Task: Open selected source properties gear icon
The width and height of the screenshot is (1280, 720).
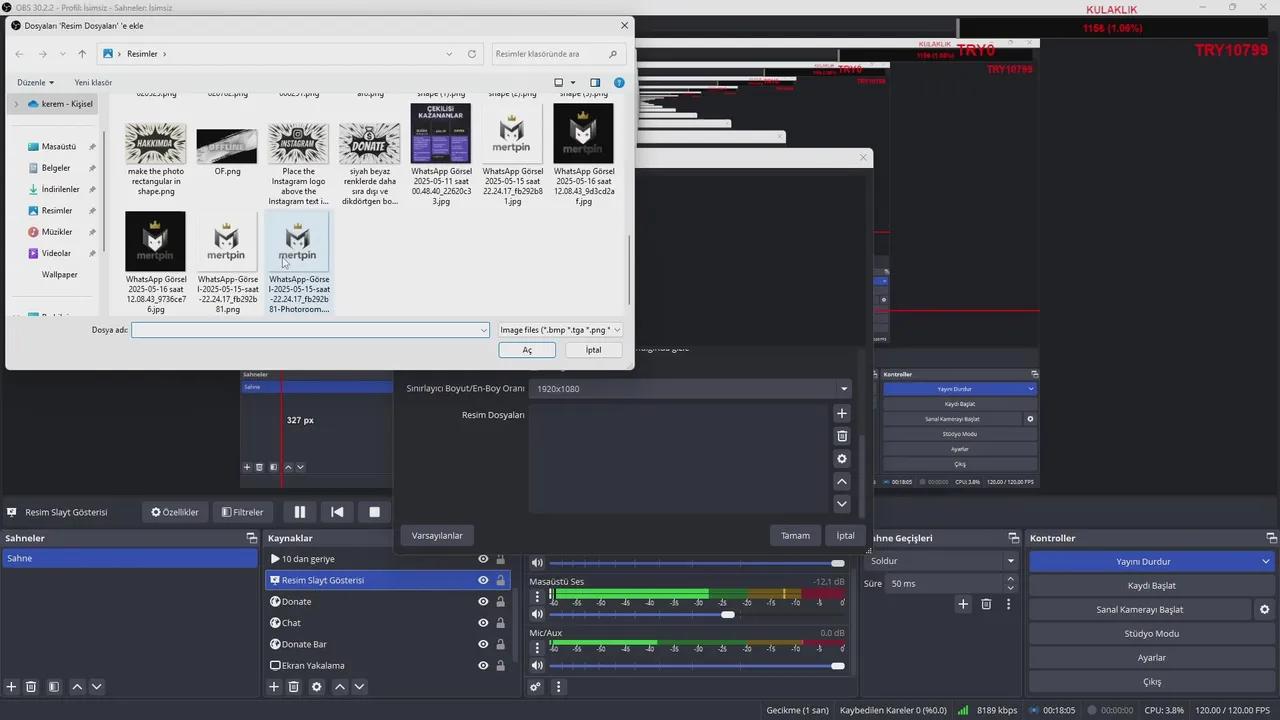Action: [317, 687]
